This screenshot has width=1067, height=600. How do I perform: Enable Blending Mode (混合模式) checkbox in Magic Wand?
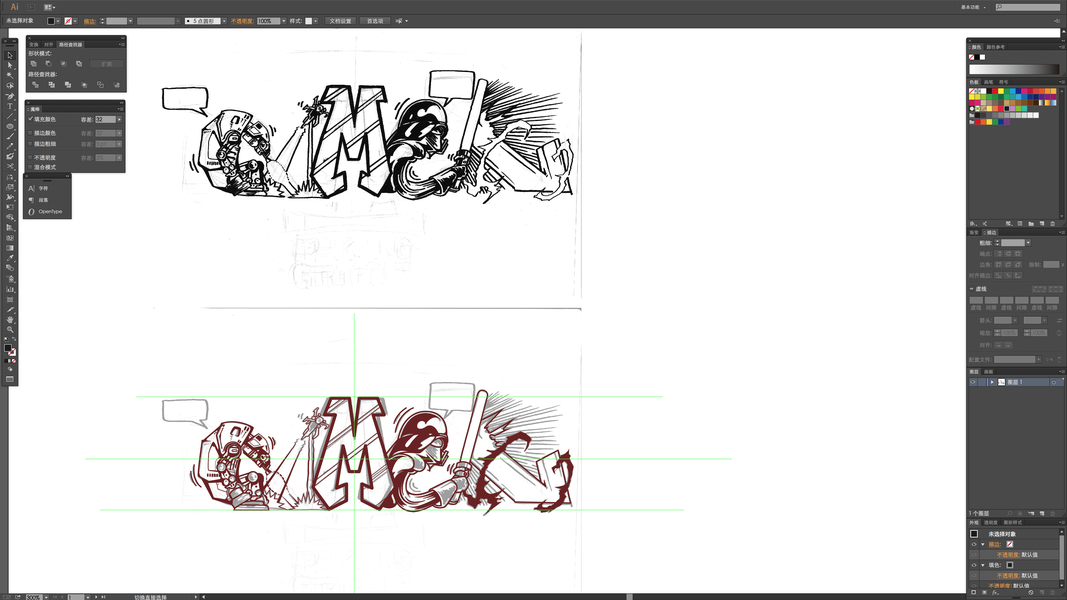(x=30, y=167)
